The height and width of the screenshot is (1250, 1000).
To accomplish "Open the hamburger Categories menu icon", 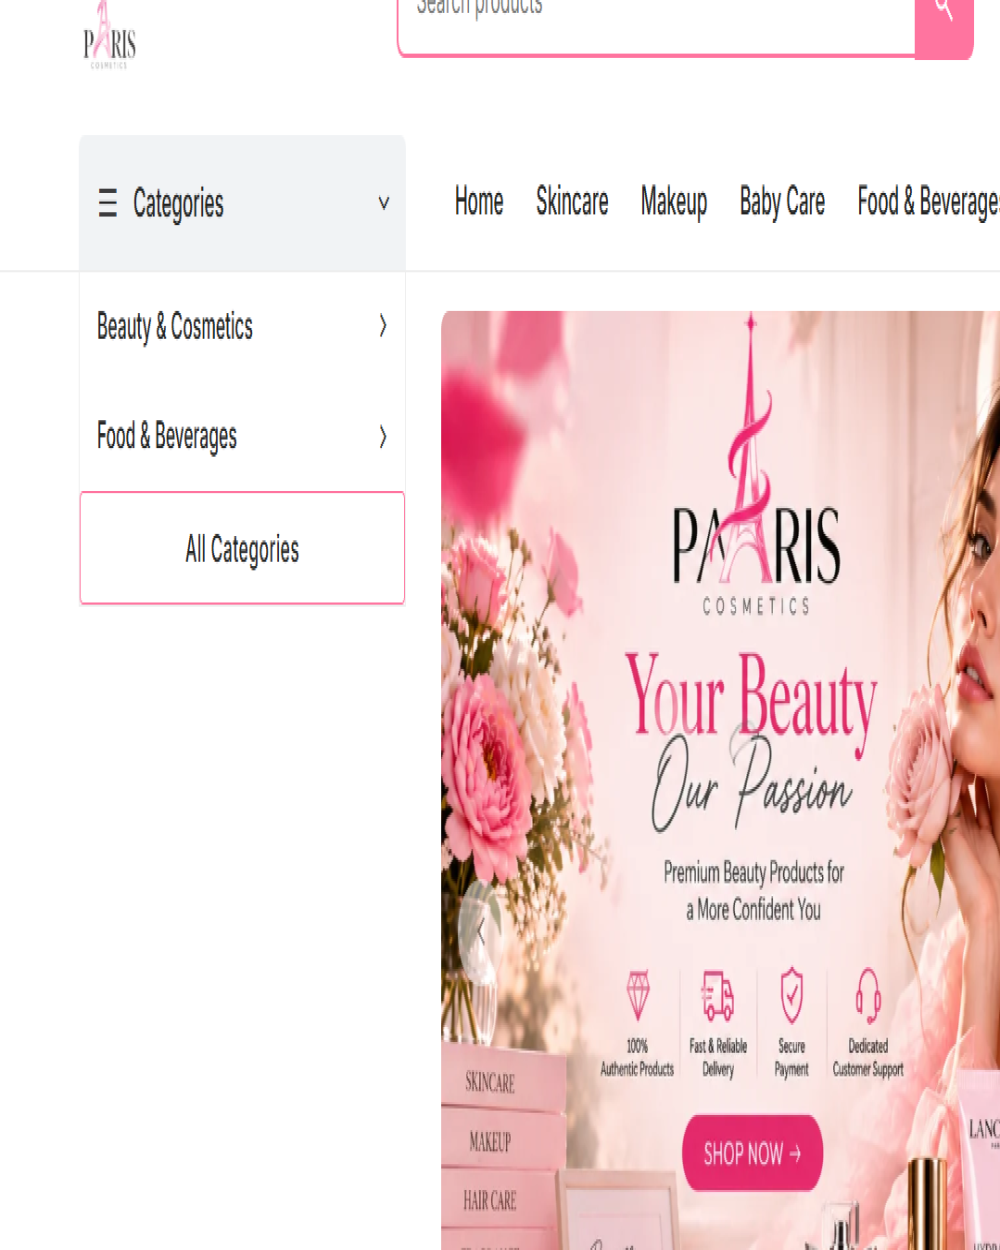I will point(108,203).
